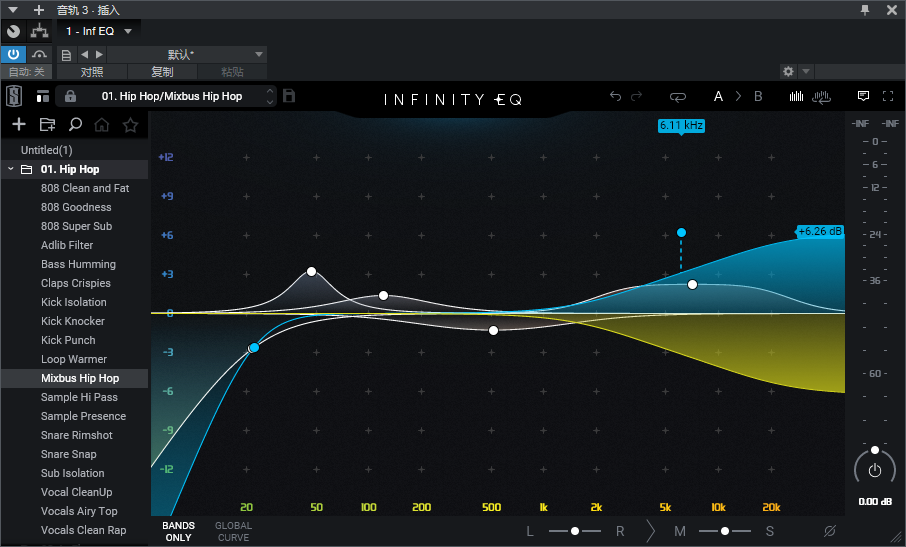Load the Bass Humming preset
Image resolution: width=906 pixels, height=547 pixels.
(78, 265)
